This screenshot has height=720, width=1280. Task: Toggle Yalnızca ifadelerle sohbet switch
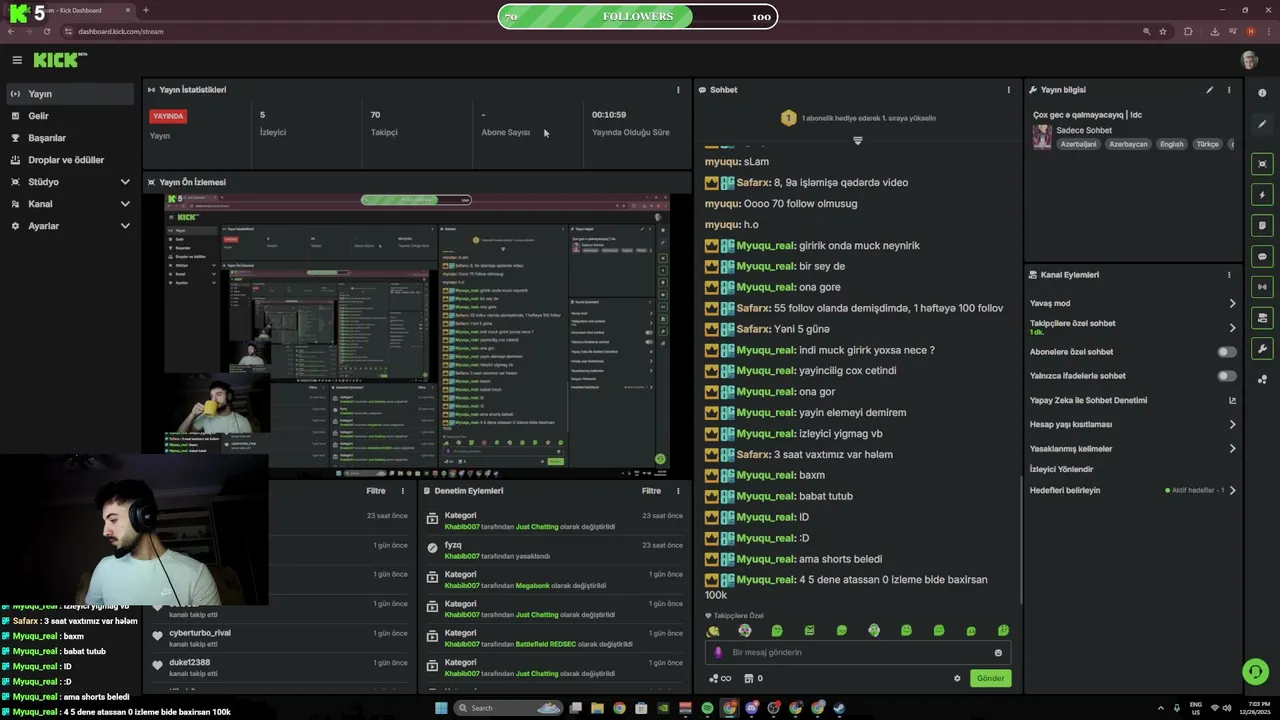click(x=1226, y=376)
